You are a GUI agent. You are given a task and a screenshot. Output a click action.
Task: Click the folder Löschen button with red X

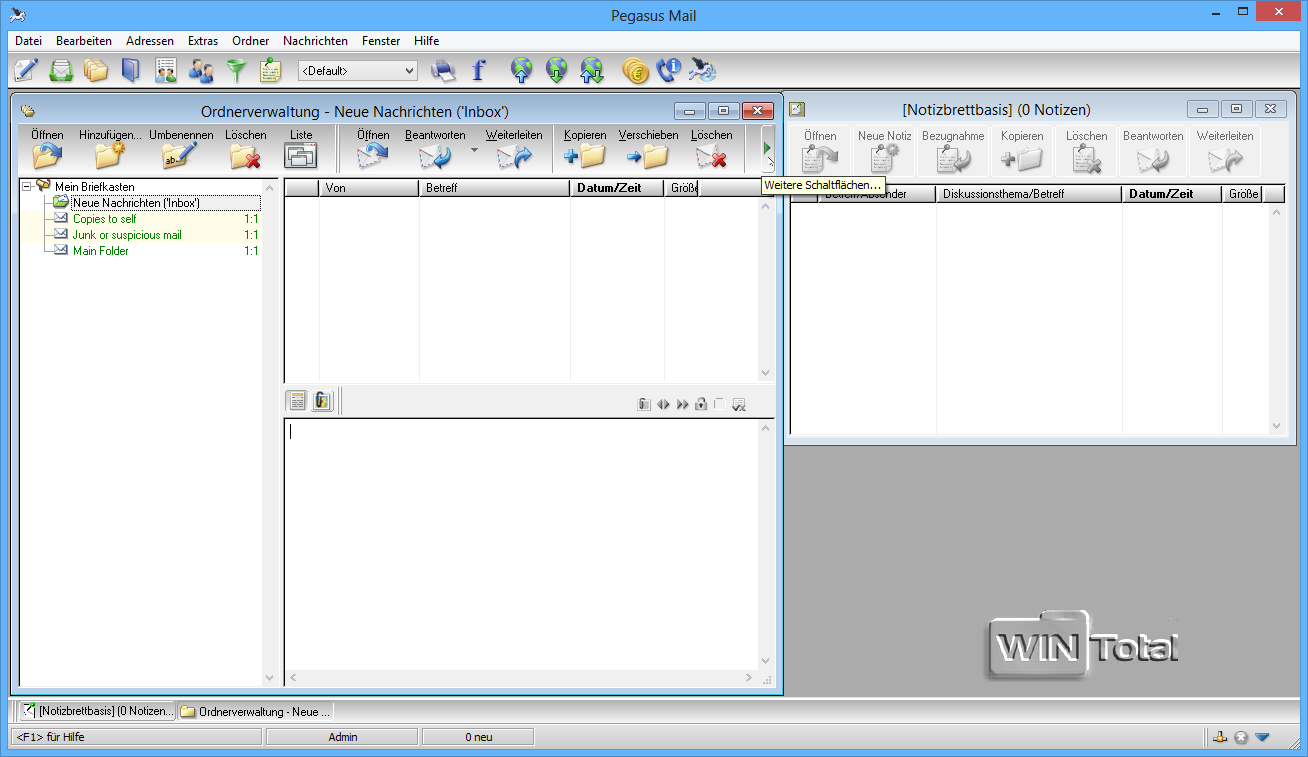[x=246, y=148]
